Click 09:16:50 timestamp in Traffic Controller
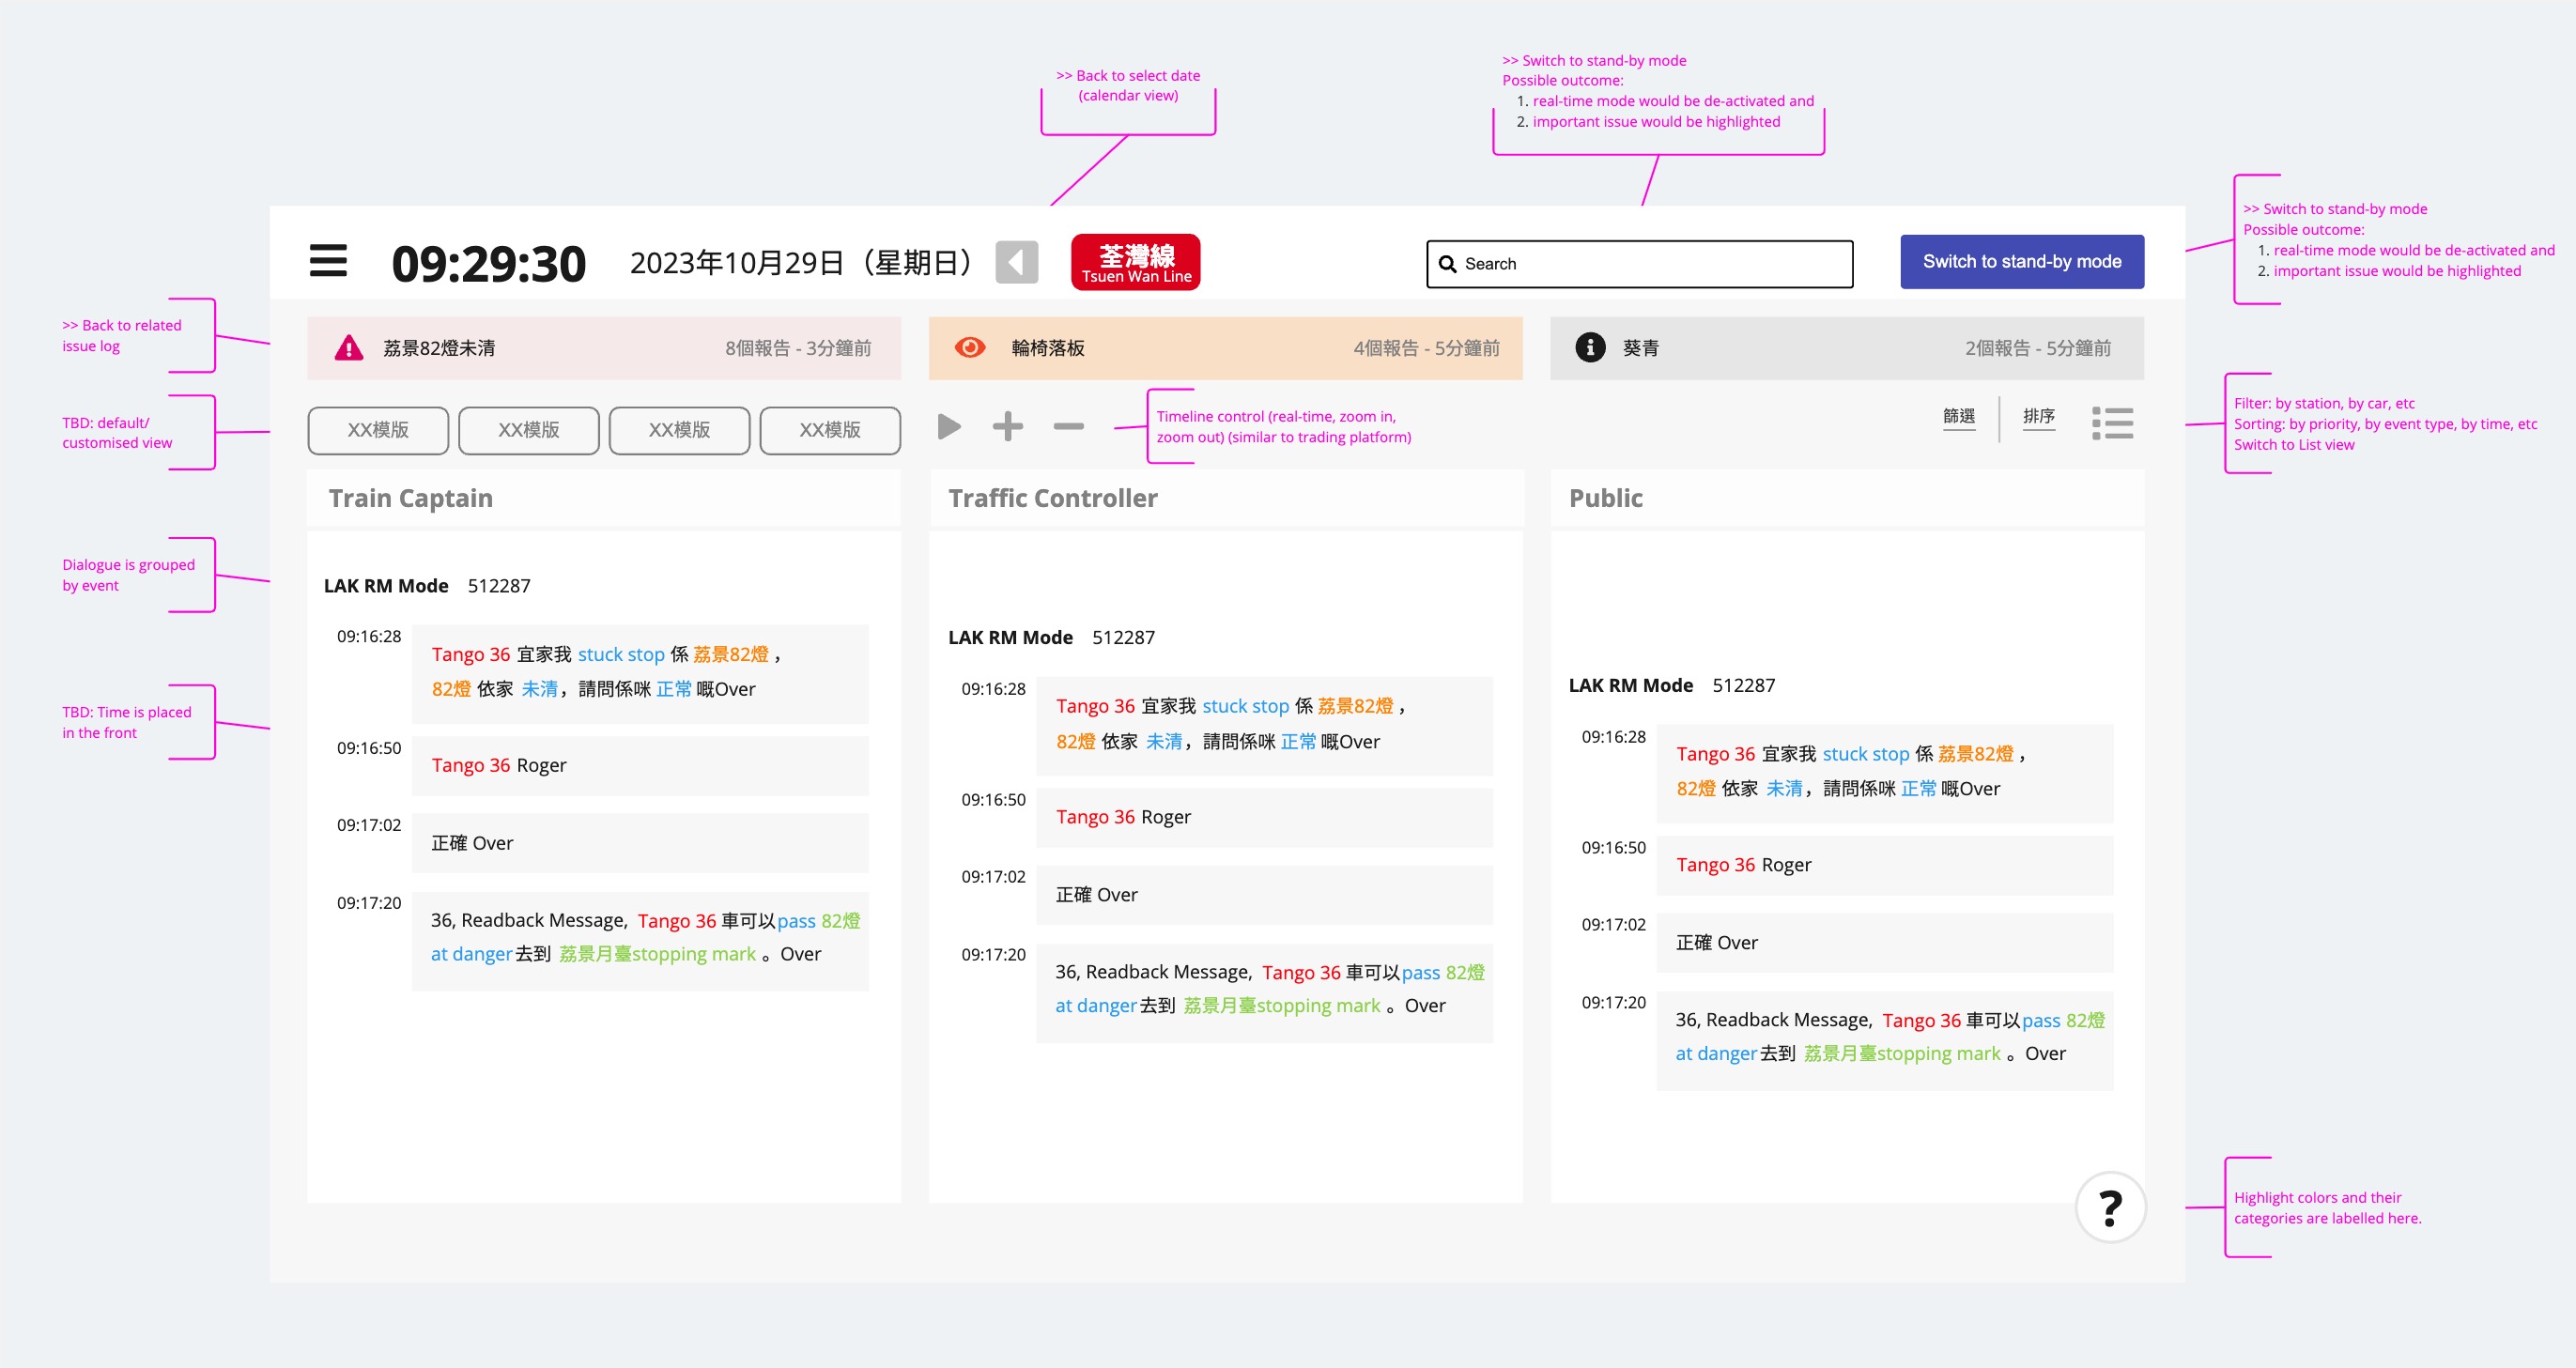 click(993, 800)
